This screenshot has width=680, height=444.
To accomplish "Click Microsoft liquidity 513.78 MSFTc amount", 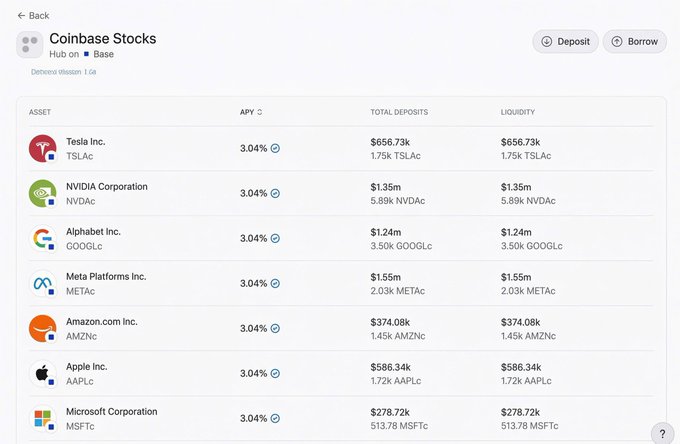I will (529, 426).
